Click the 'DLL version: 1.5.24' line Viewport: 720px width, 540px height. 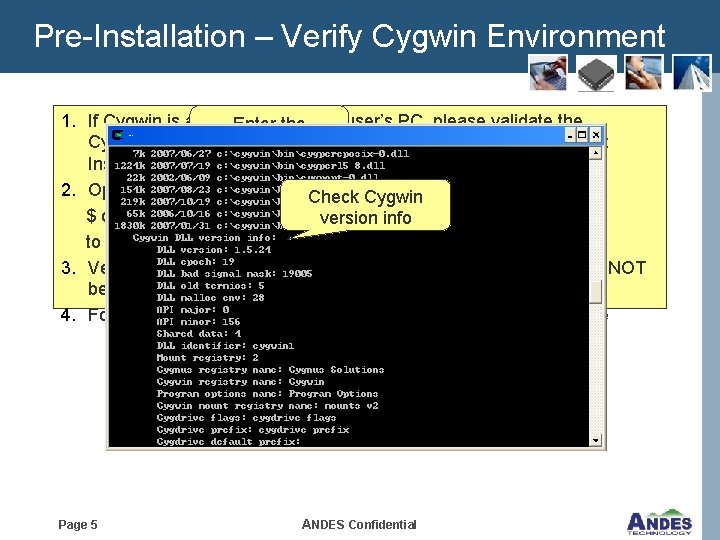click(x=214, y=250)
